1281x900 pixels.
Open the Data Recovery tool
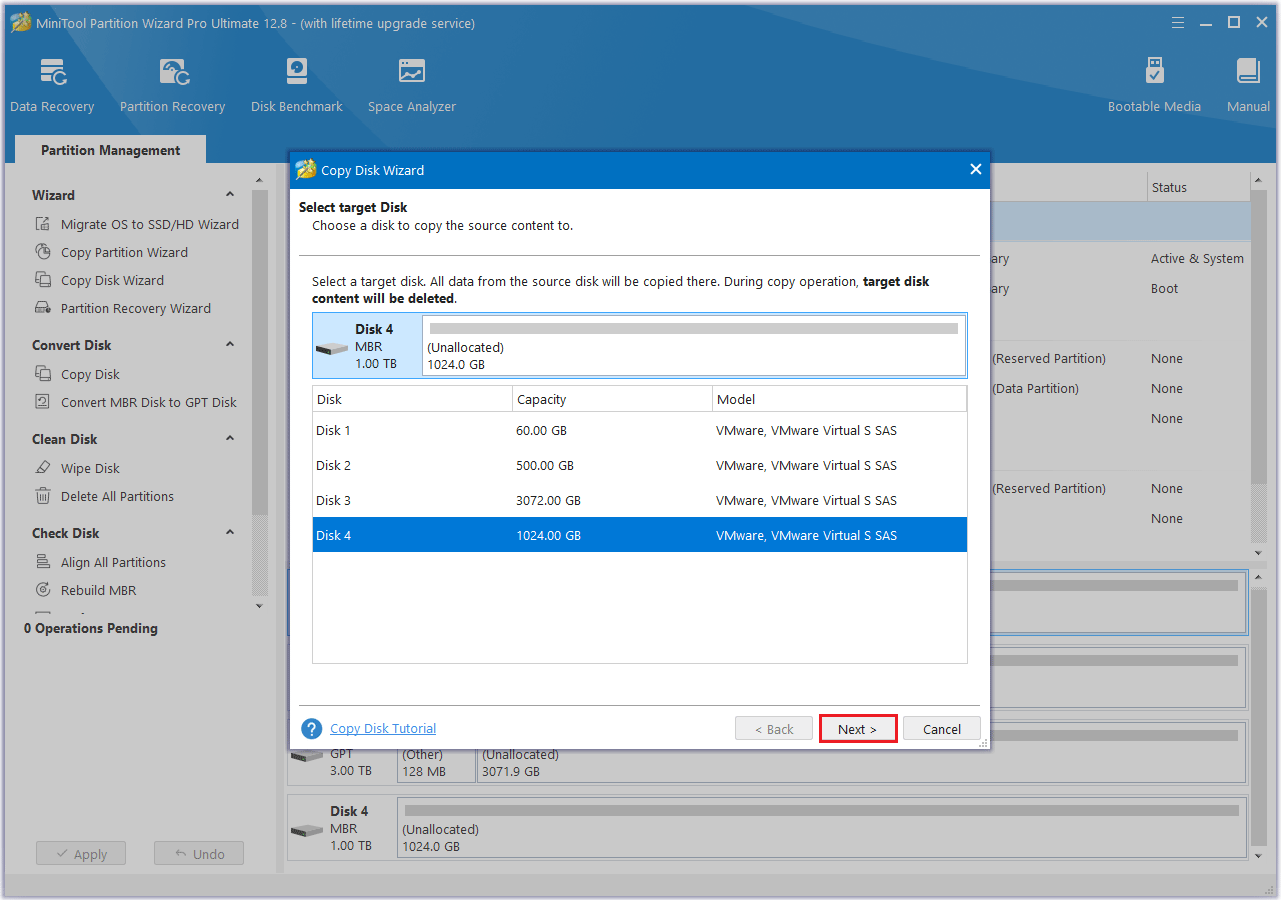coord(52,86)
